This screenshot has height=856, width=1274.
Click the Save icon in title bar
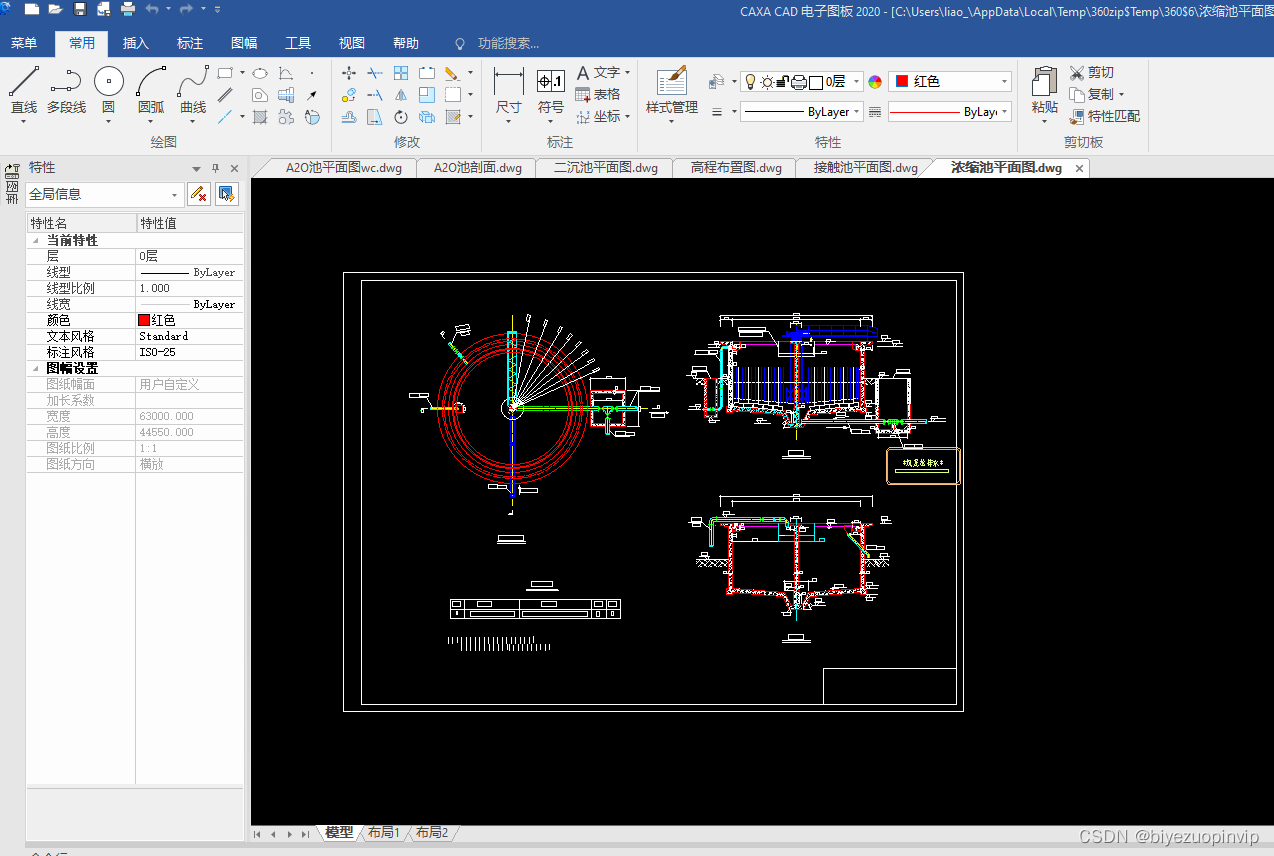pyautogui.click(x=80, y=9)
